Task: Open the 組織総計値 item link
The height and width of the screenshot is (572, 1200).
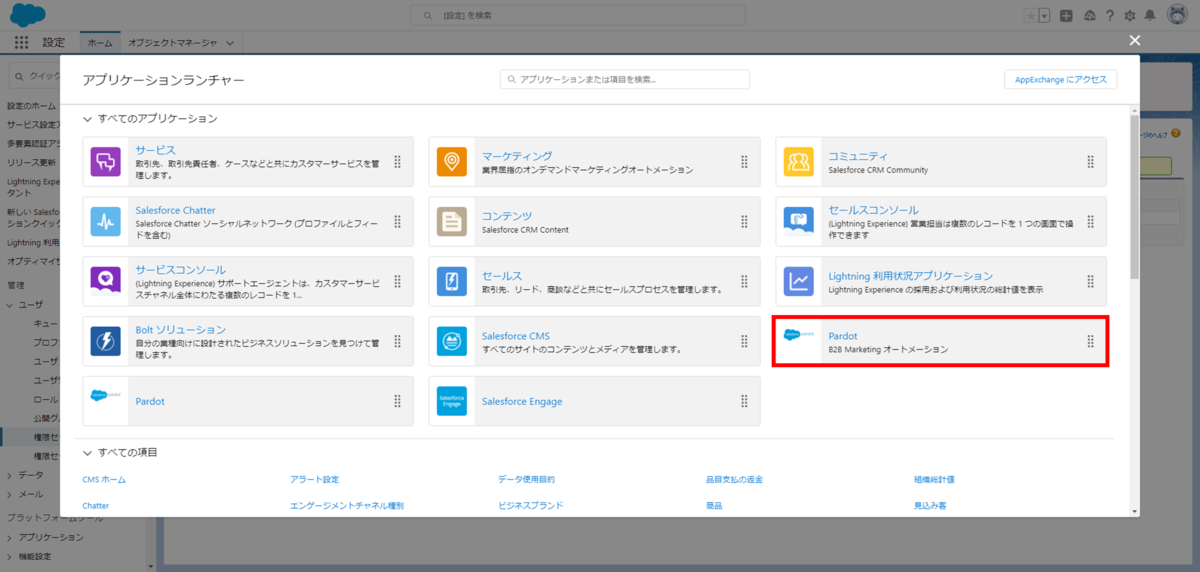Action: (934, 480)
